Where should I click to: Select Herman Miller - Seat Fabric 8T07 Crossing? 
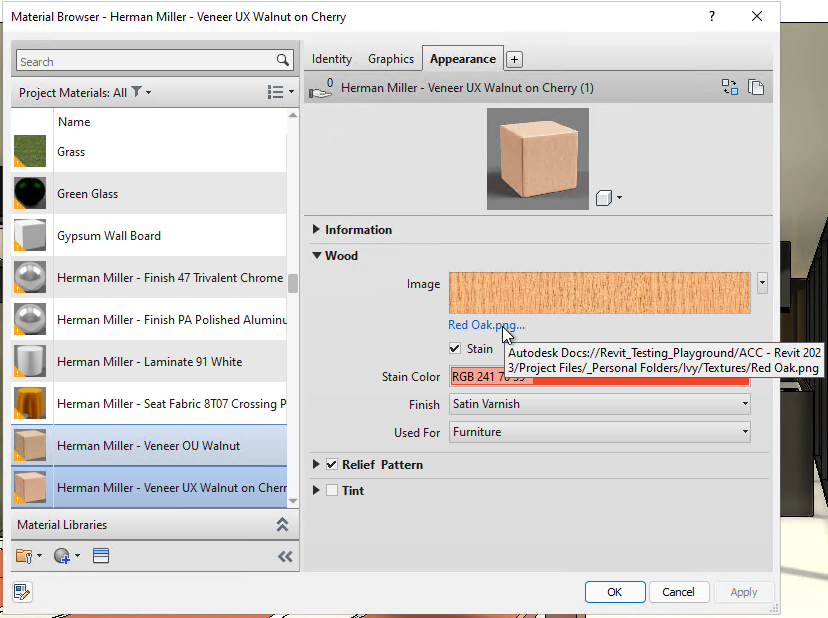pos(149,404)
